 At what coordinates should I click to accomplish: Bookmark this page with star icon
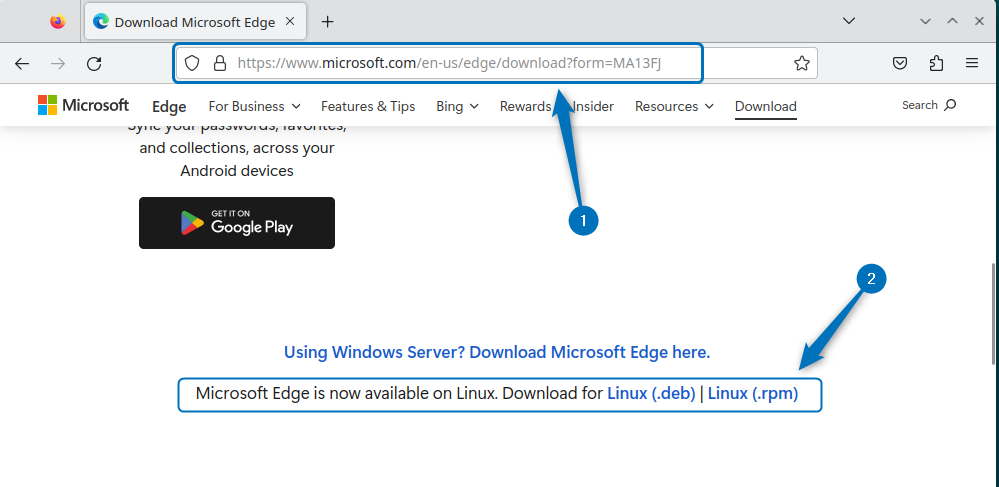point(801,63)
